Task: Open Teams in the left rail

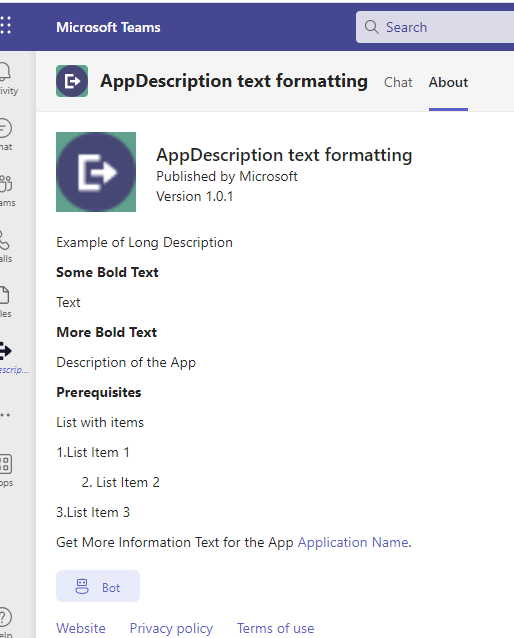Action: coord(7,190)
